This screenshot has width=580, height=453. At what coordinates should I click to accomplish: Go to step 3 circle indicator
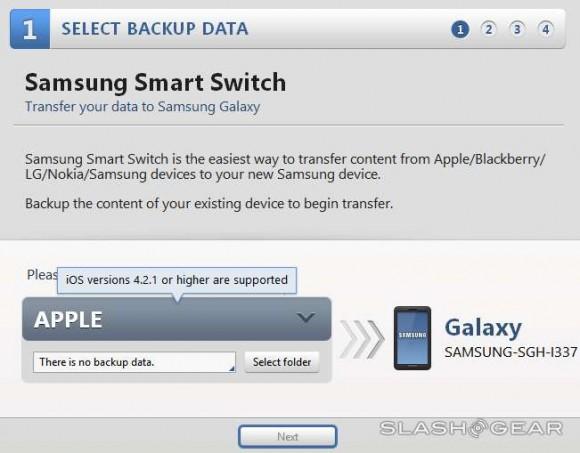pos(517,29)
